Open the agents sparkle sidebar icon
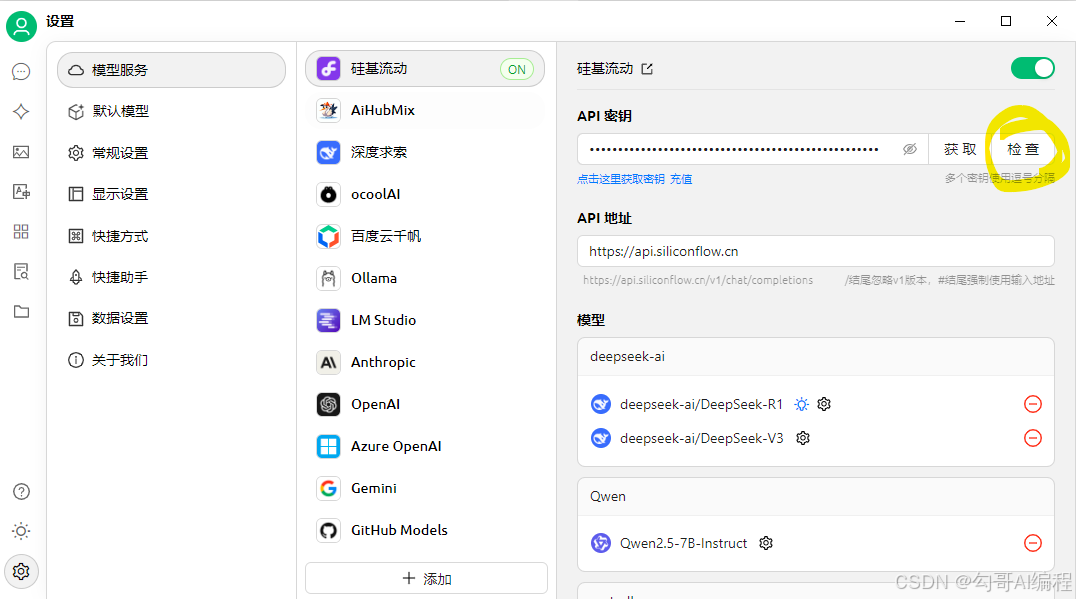 click(x=21, y=112)
